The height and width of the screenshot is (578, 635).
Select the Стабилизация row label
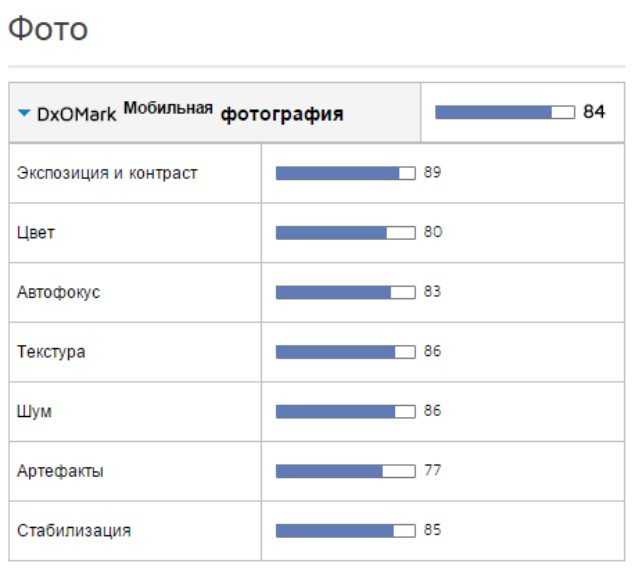[74, 530]
